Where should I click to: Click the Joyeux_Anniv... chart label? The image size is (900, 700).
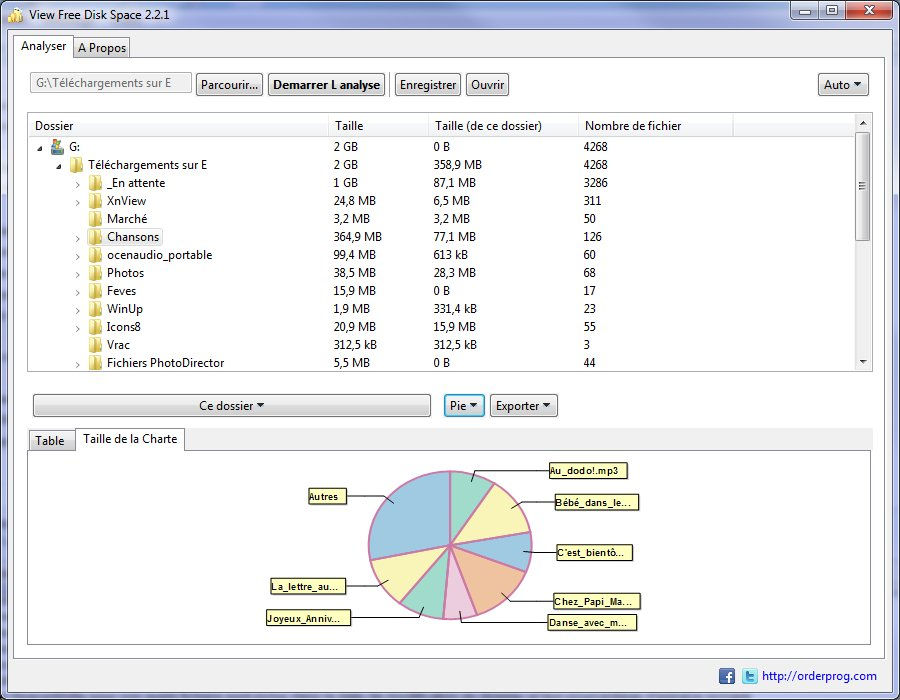pos(308,618)
